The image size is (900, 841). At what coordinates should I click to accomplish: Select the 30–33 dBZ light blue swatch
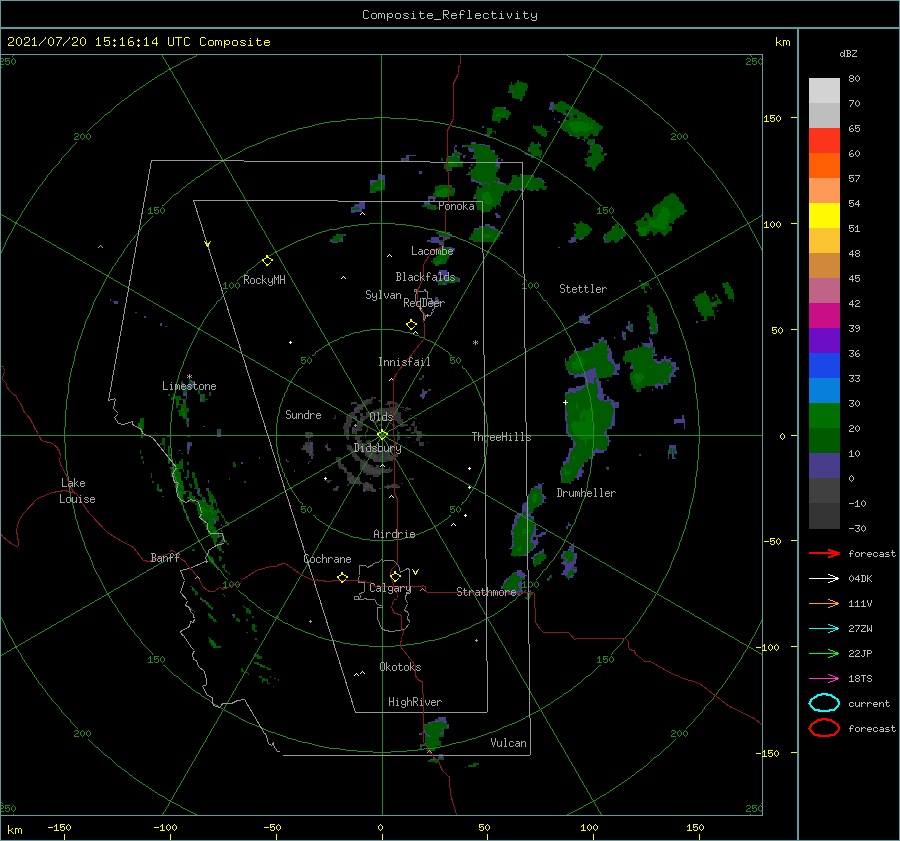point(824,390)
